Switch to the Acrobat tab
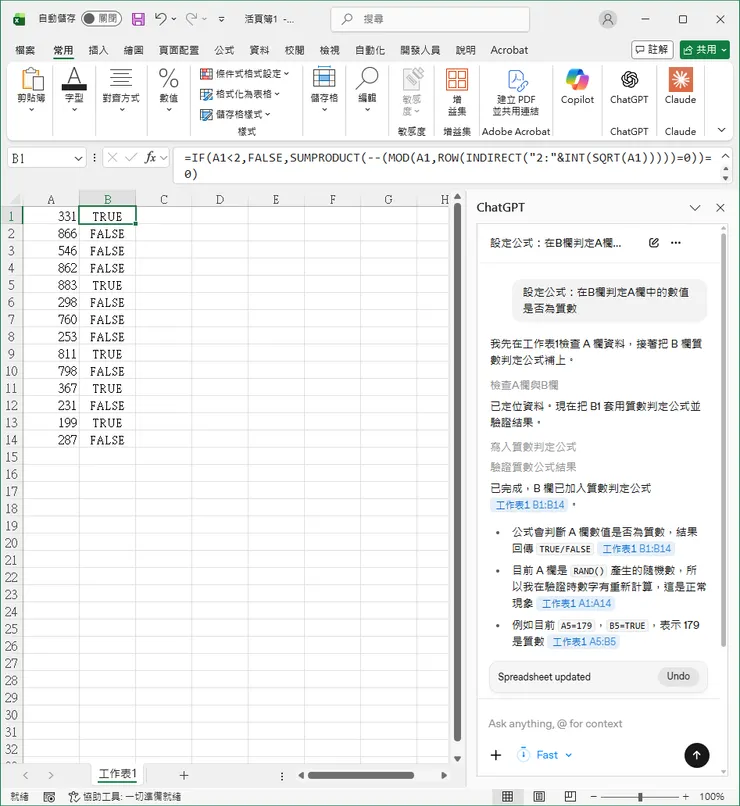The height and width of the screenshot is (806, 740). tap(509, 50)
